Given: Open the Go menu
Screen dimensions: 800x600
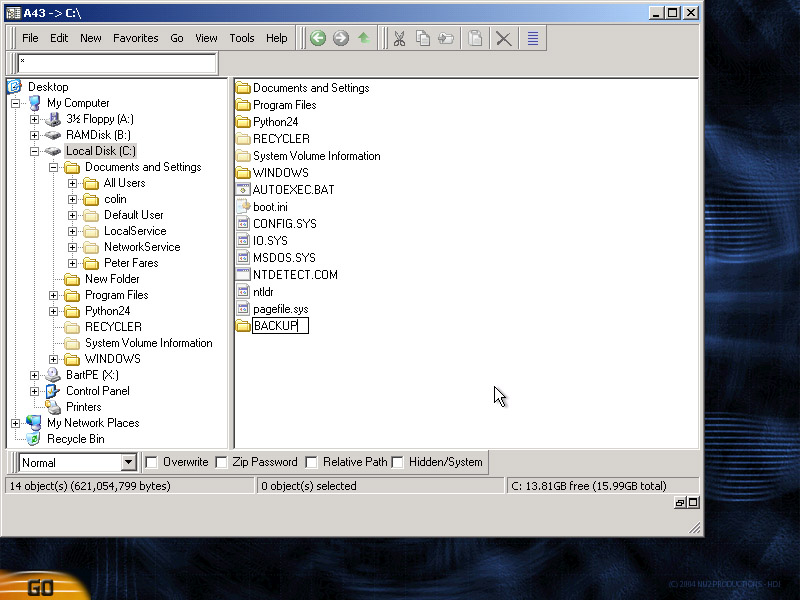Looking at the screenshot, I should 177,38.
